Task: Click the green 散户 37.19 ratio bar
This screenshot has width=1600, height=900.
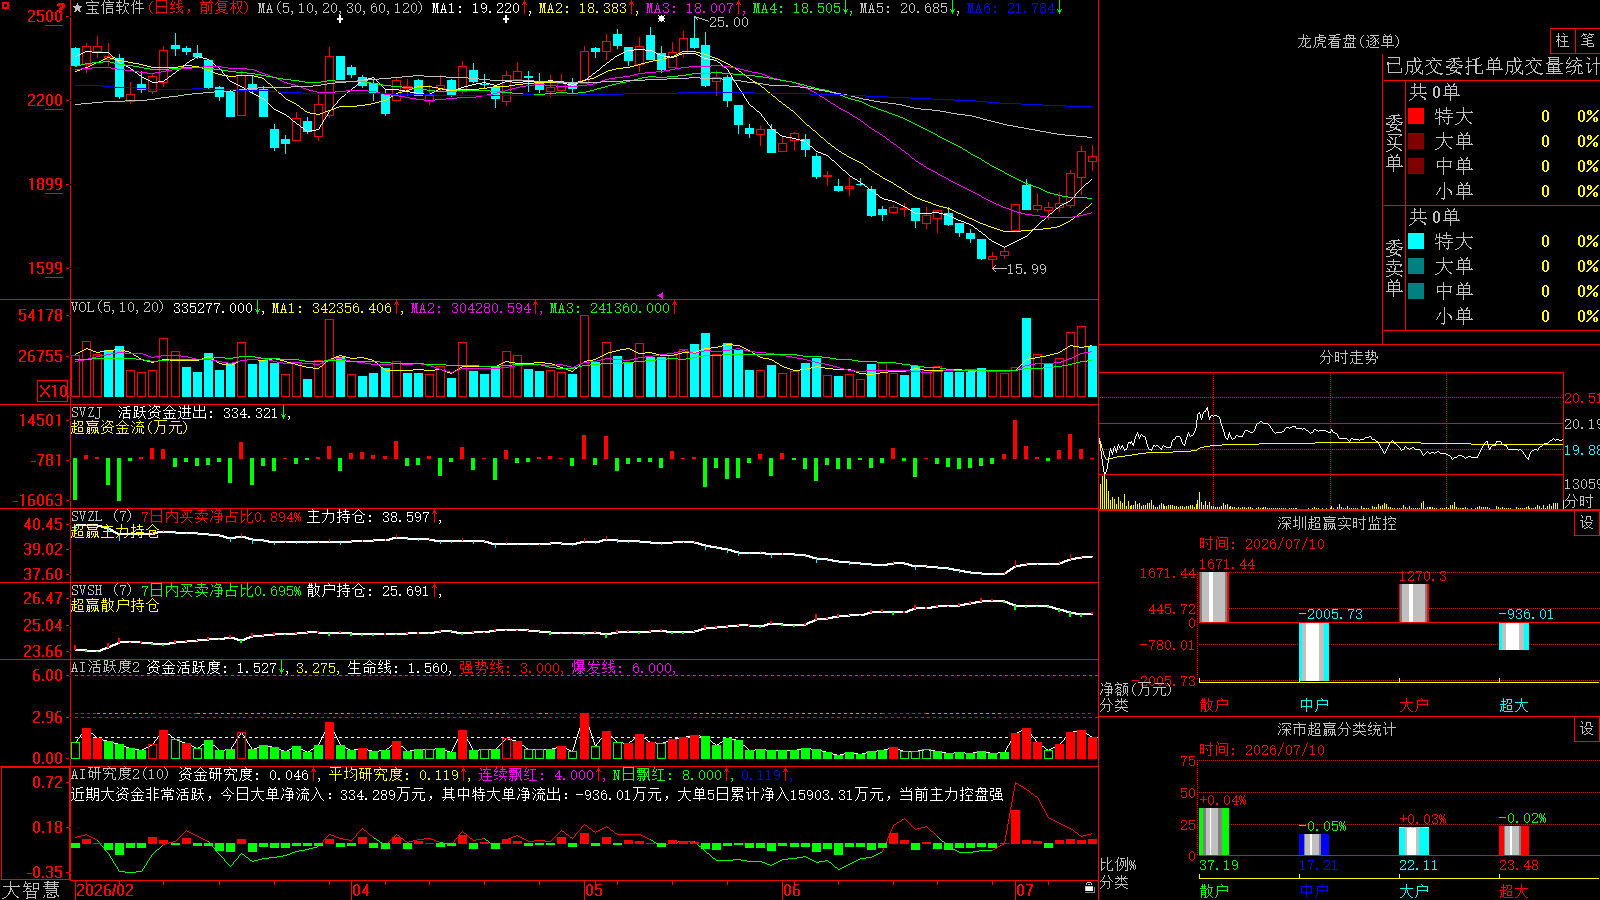Action: (1214, 832)
